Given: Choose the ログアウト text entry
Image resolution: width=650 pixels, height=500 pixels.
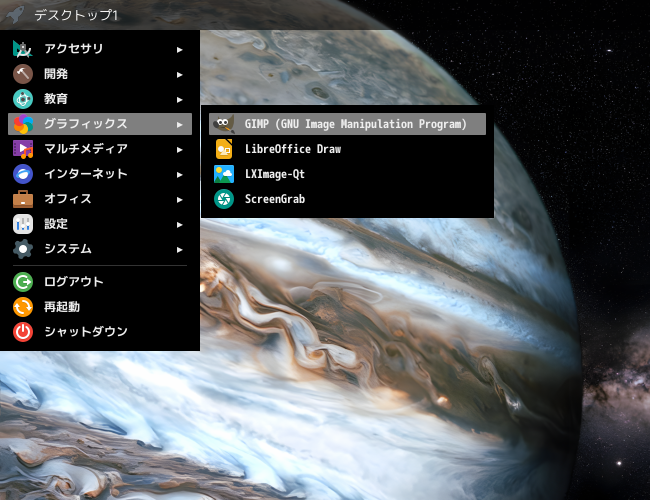Looking at the screenshot, I should pyautogui.click(x=74, y=282).
